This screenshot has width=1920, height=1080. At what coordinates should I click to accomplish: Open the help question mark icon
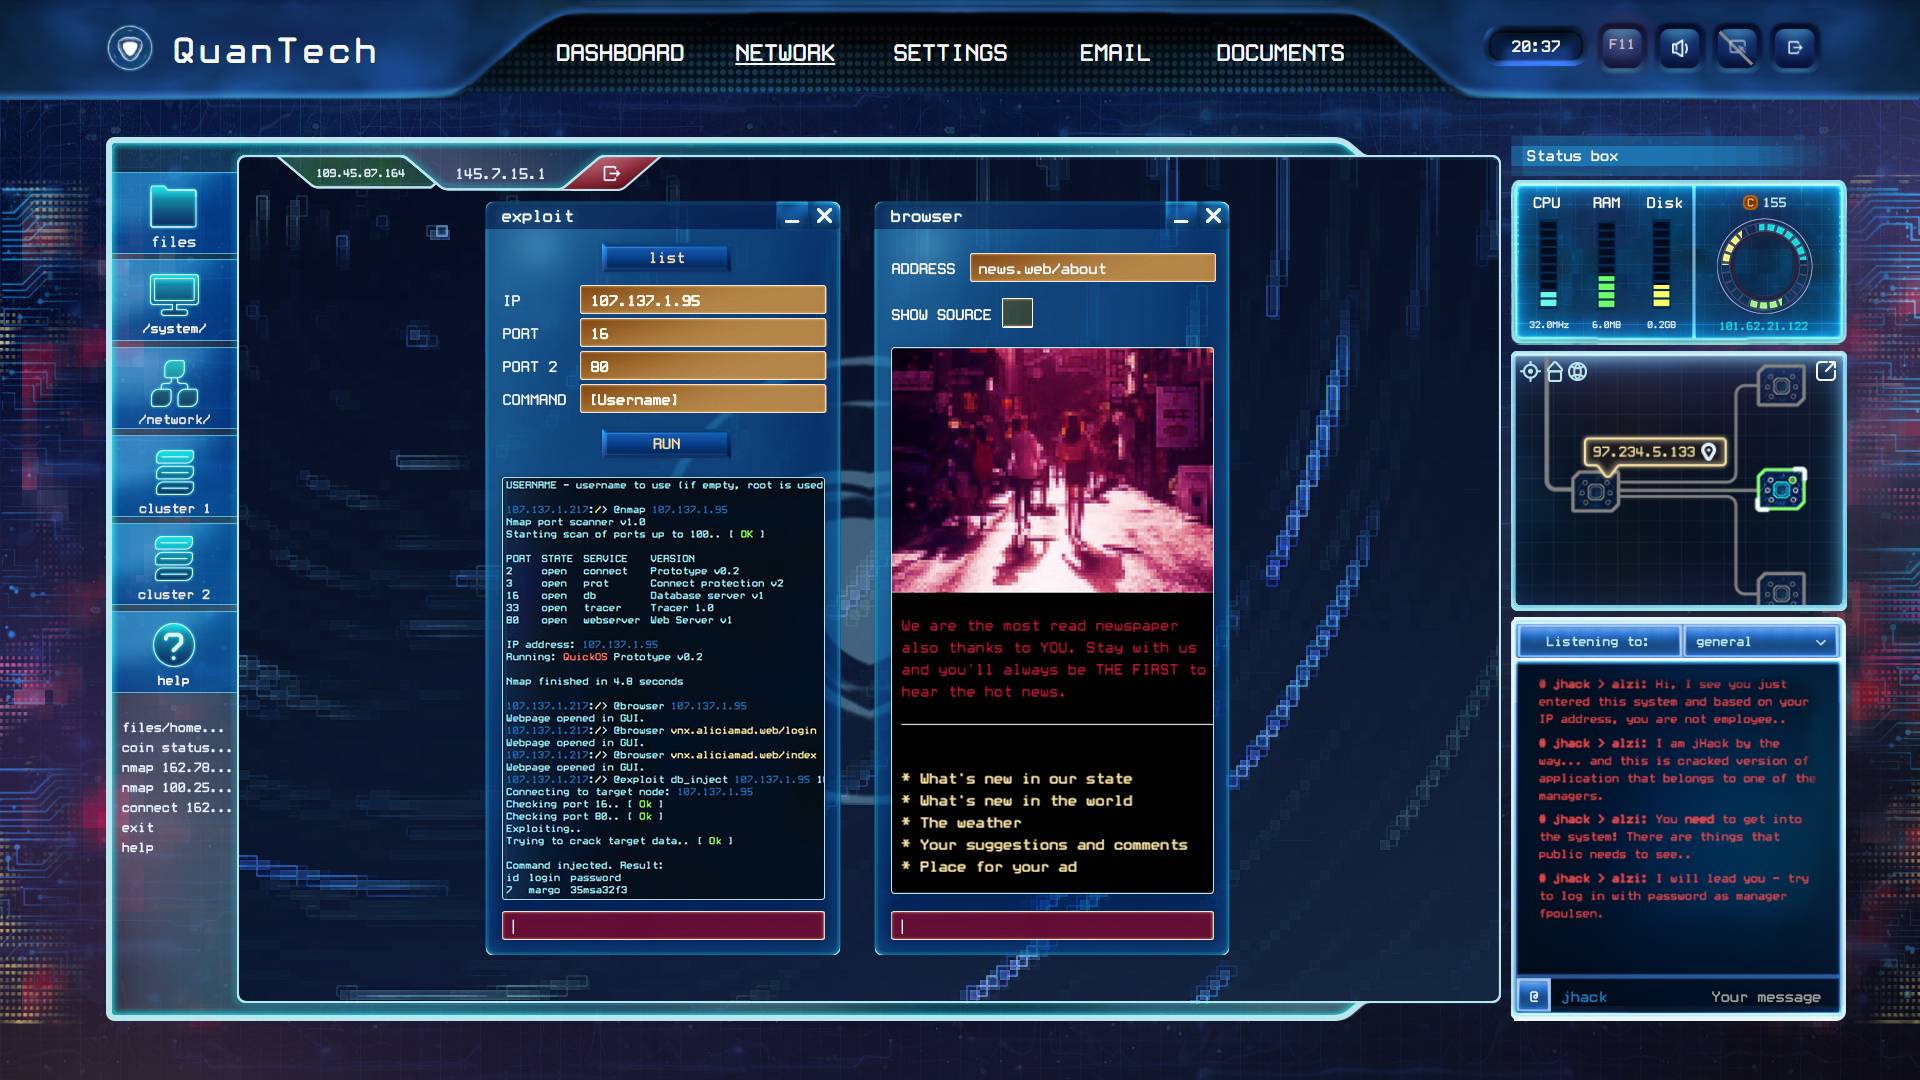(x=173, y=647)
